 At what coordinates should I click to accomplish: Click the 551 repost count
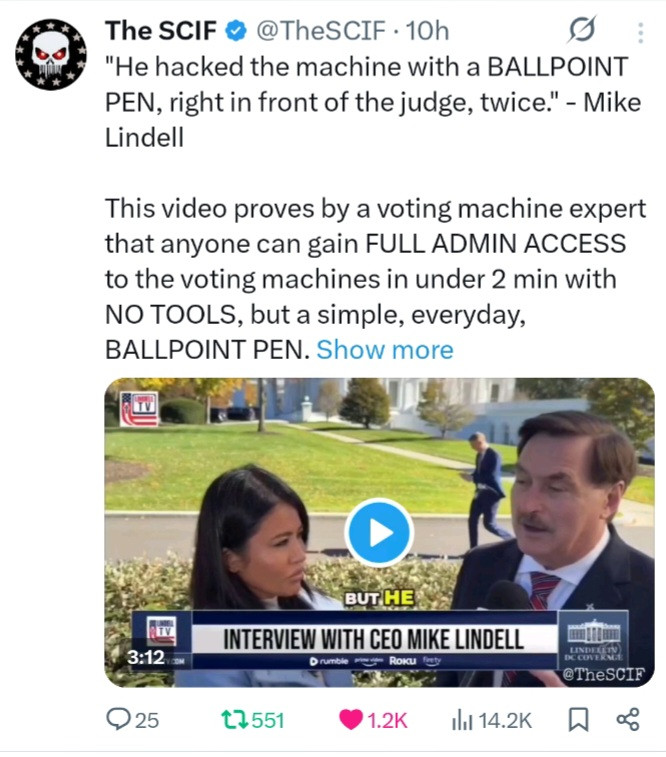pyautogui.click(x=268, y=720)
